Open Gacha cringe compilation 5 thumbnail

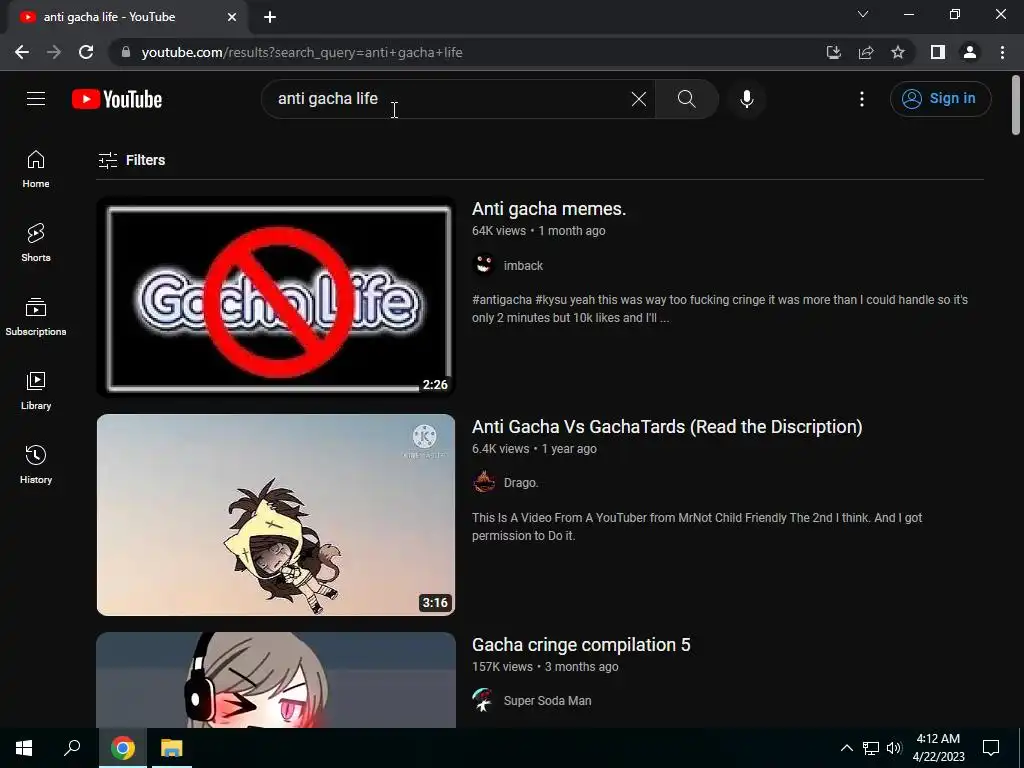coord(276,680)
